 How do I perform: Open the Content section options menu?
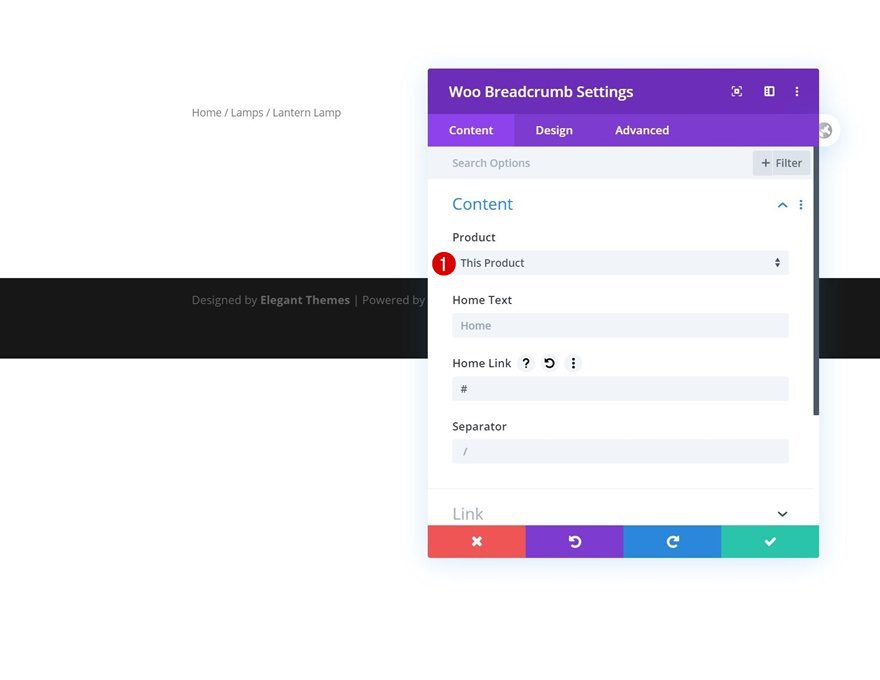click(x=800, y=204)
